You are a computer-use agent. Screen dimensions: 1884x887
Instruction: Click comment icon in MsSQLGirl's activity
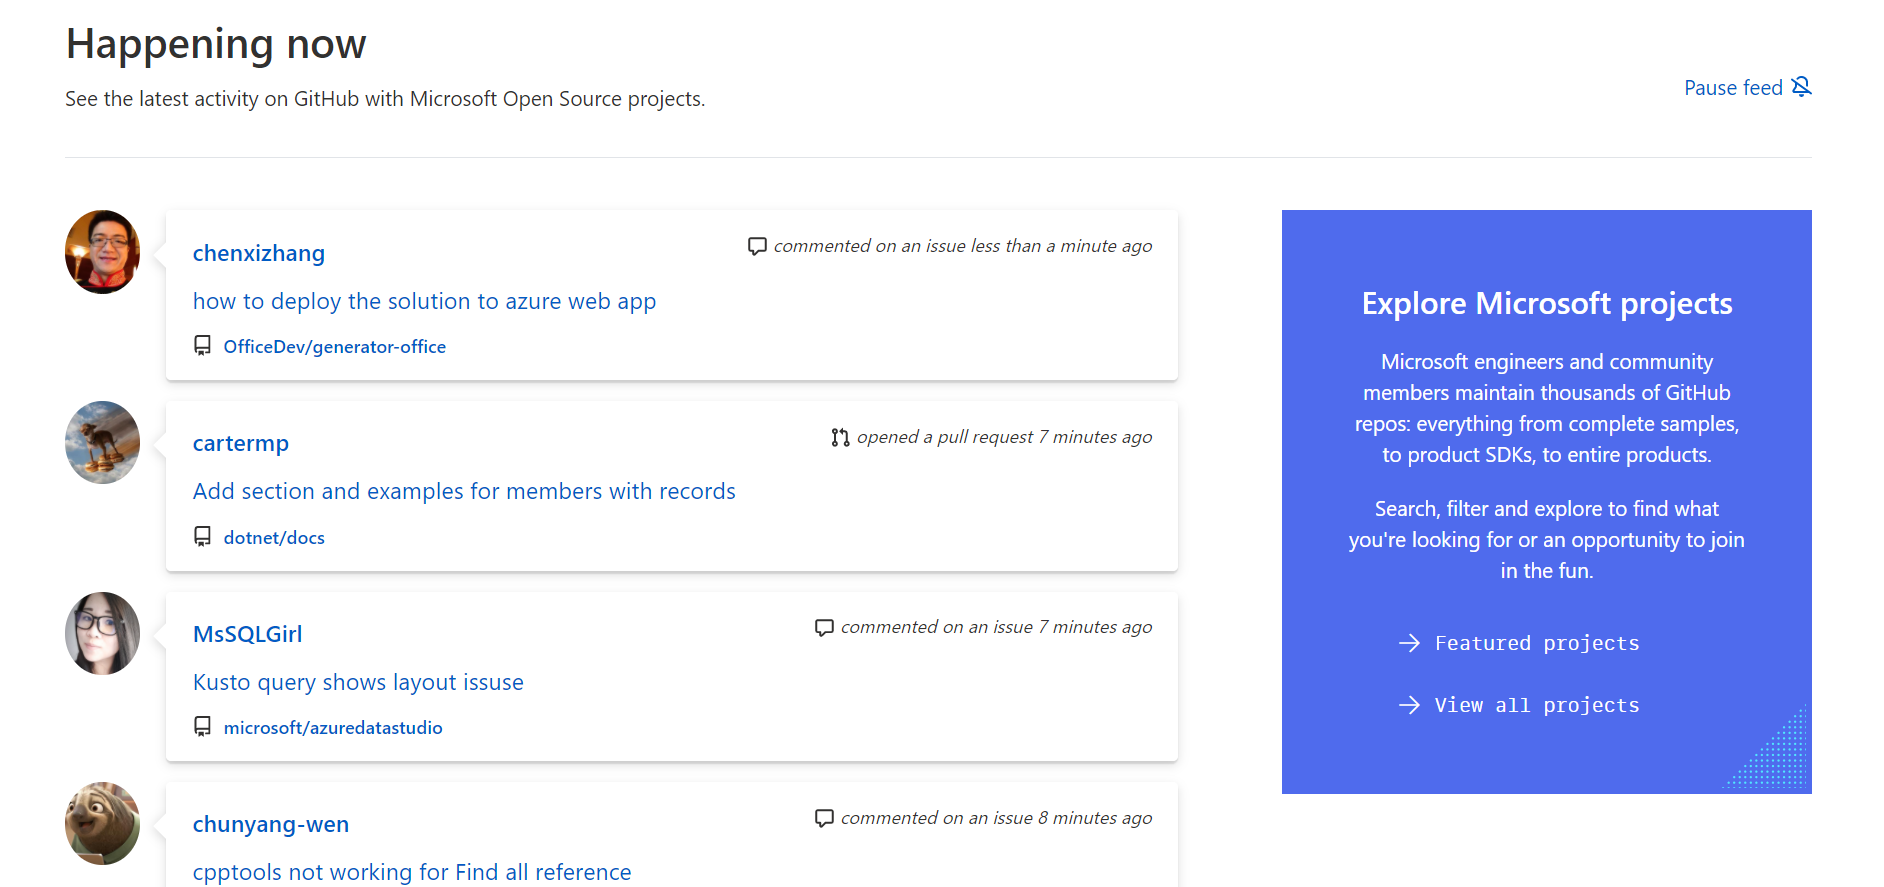pos(824,627)
